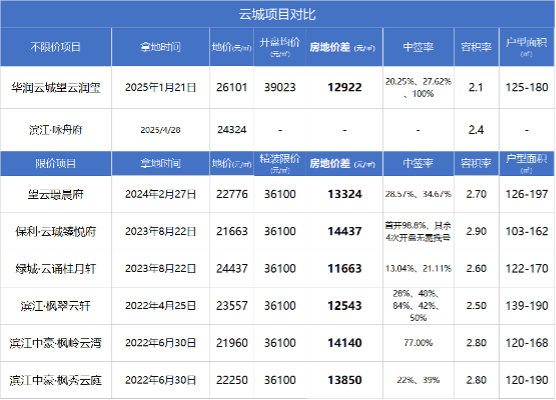Click plot ratio 2.60

476,268
